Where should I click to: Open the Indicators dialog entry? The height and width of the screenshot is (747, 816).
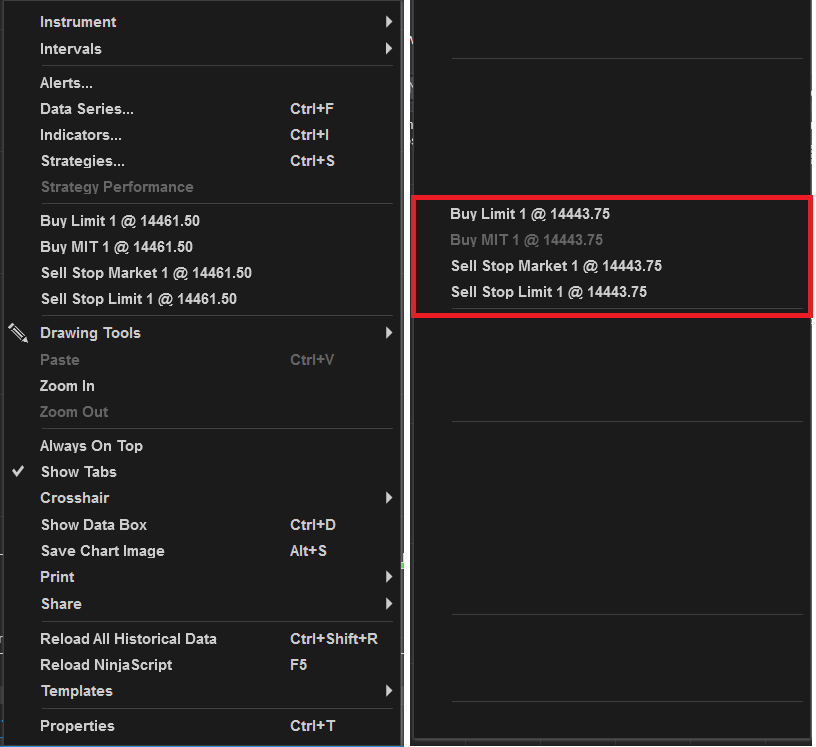[x=81, y=135]
